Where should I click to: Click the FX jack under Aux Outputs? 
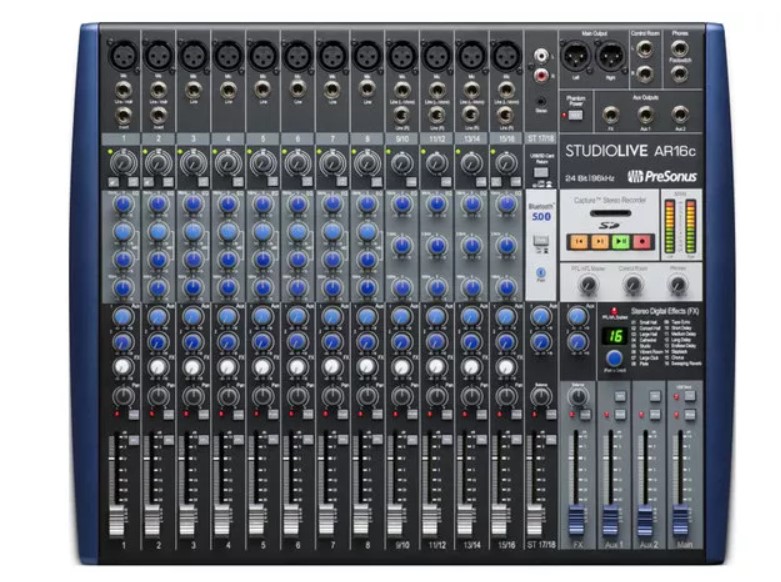point(611,115)
